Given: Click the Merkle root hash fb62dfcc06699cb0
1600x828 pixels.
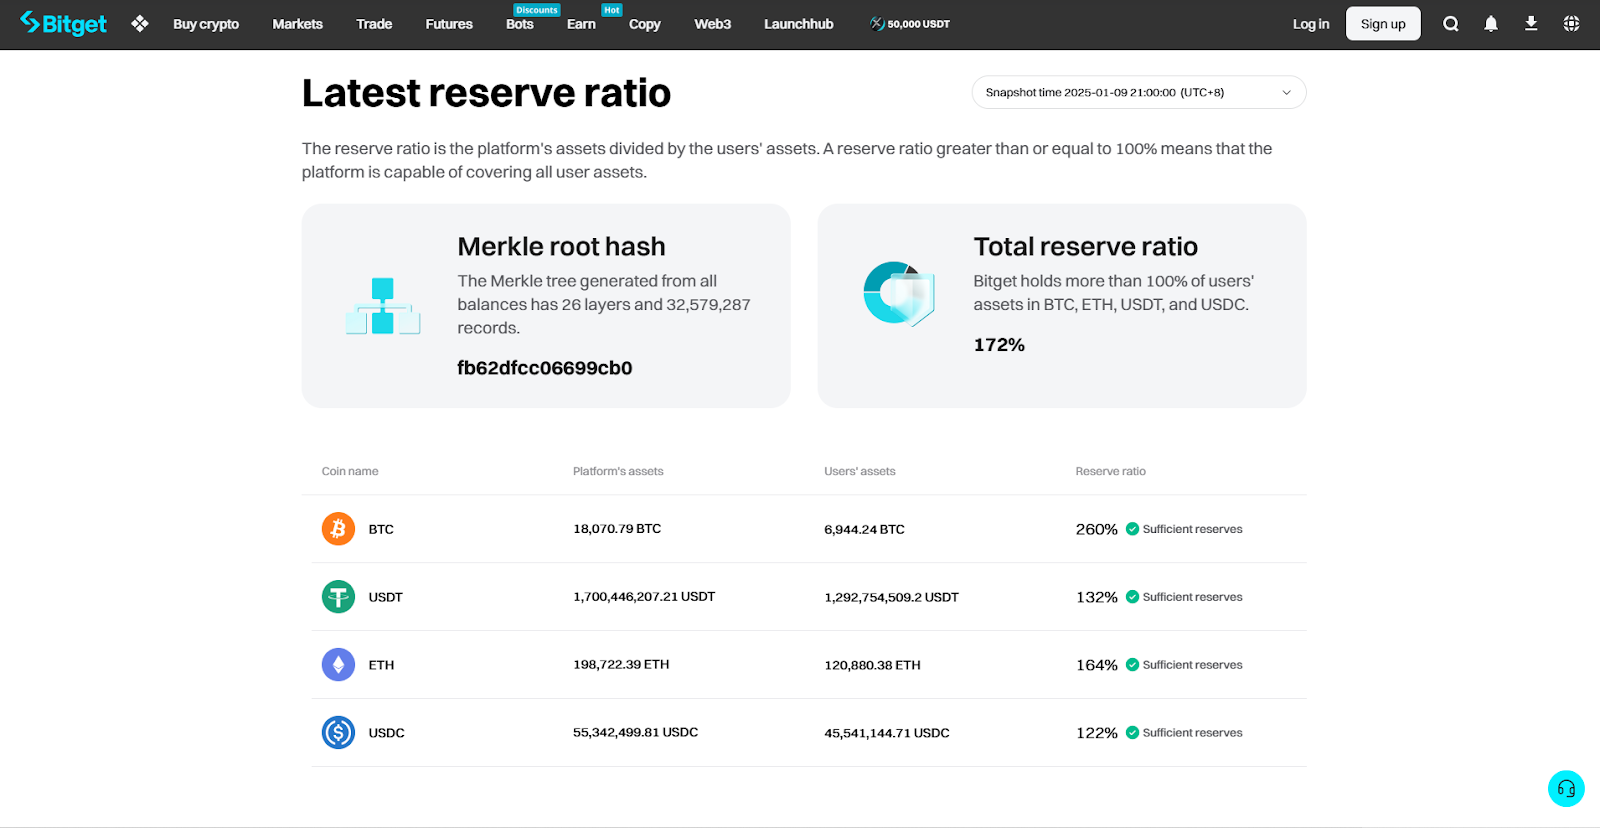Looking at the screenshot, I should (x=545, y=368).
